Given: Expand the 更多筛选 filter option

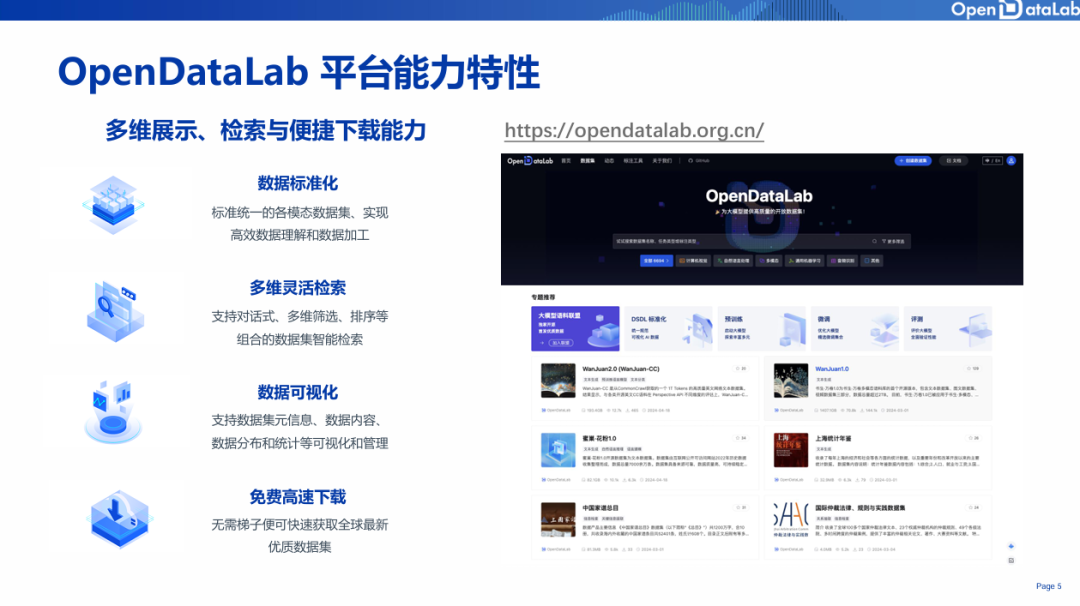Looking at the screenshot, I should click(x=893, y=241).
